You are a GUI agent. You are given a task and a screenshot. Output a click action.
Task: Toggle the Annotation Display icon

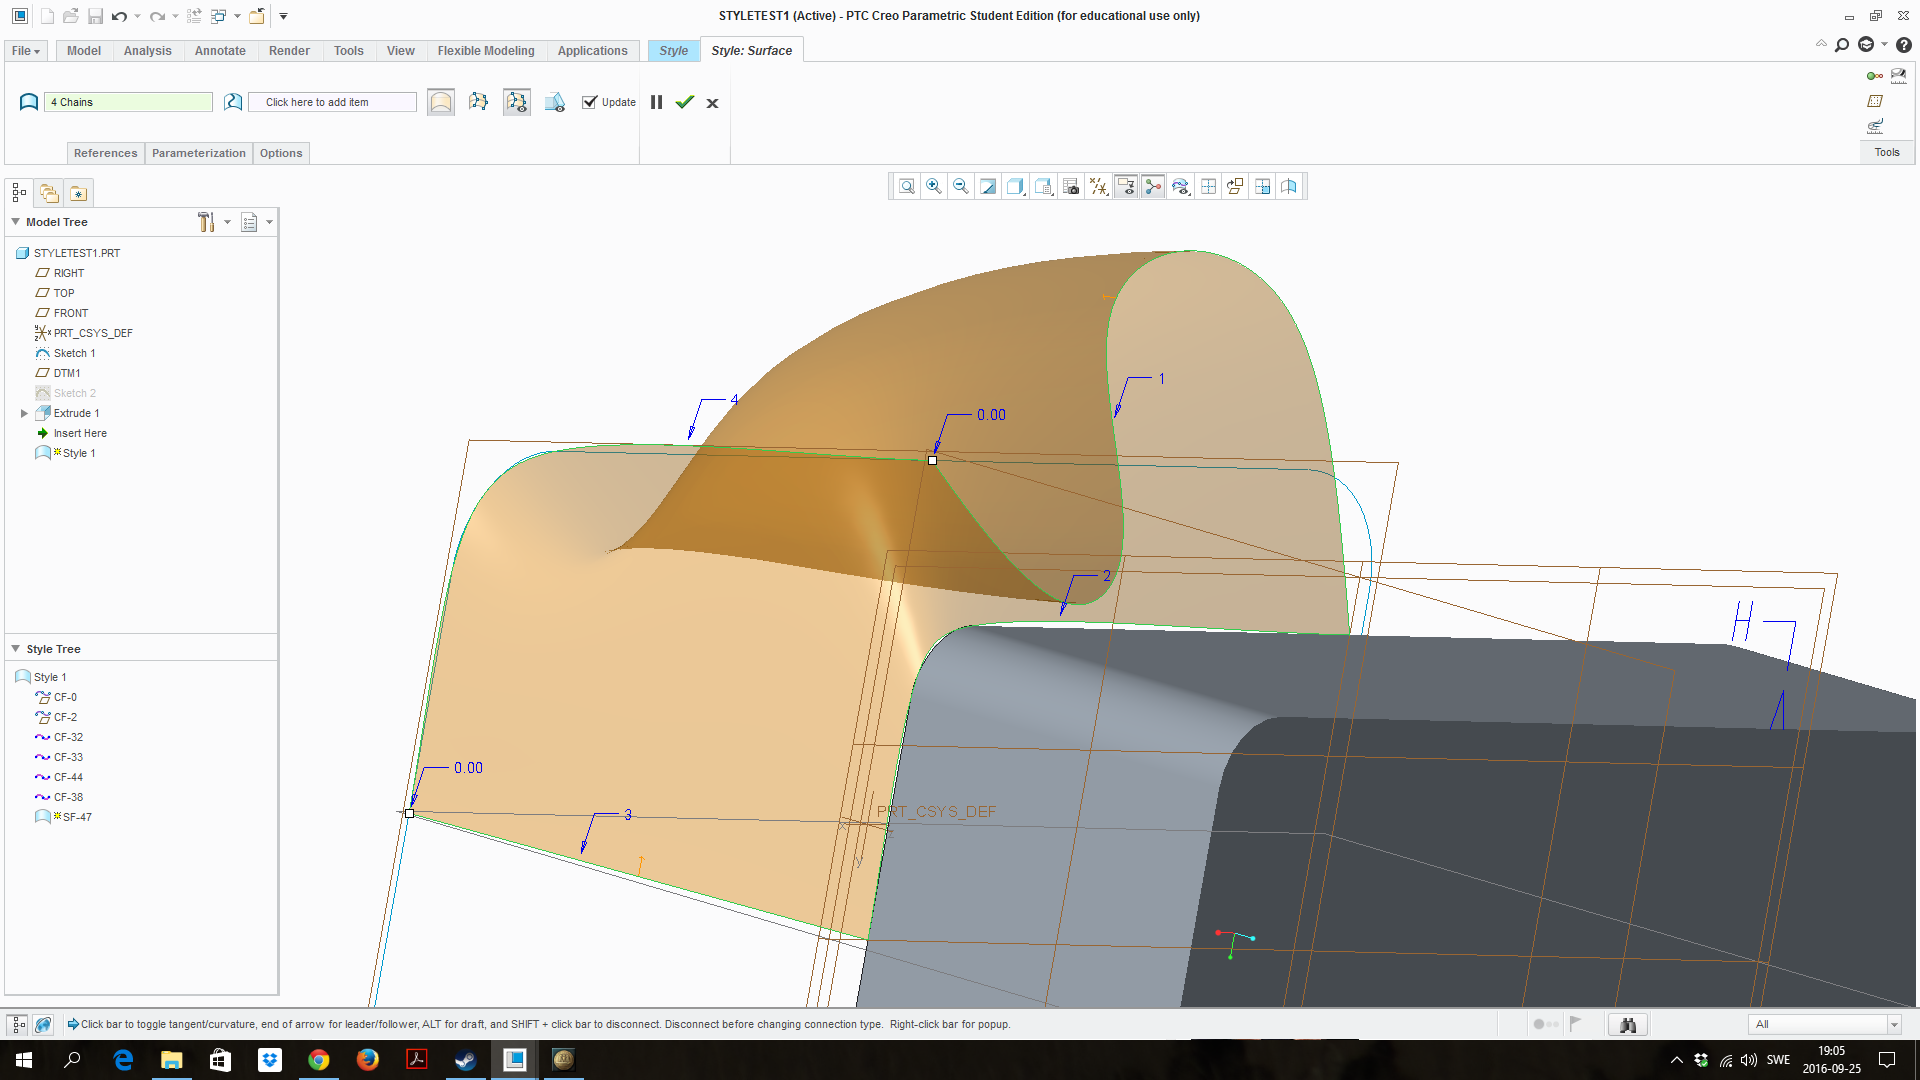1126,187
